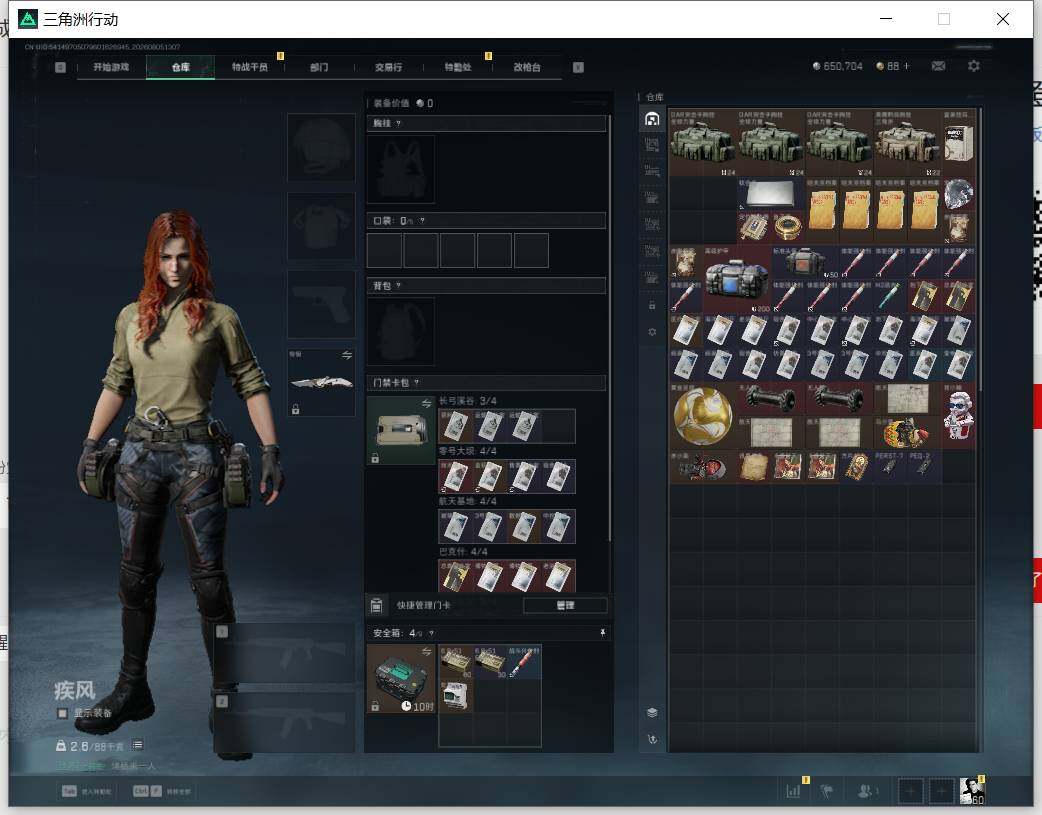Click the 650,704 currency balance
This screenshot has width=1042, height=815.
(x=837, y=66)
